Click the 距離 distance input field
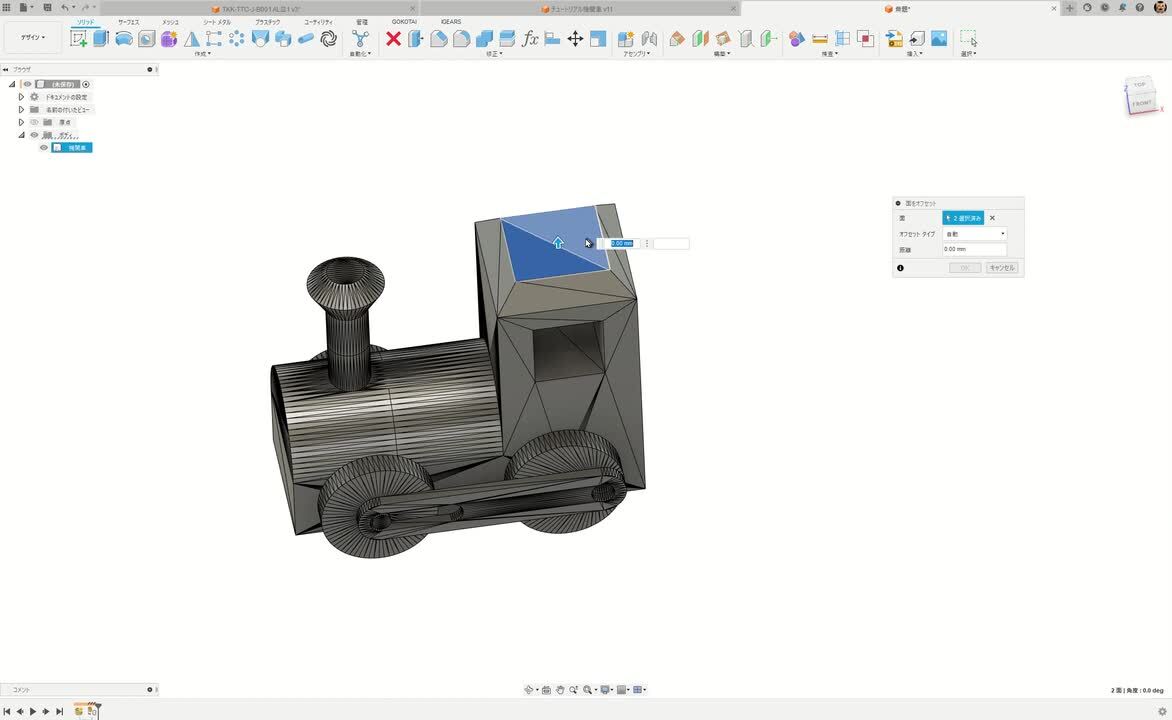Screen dimensions: 1172x720 pyautogui.click(x=975, y=249)
